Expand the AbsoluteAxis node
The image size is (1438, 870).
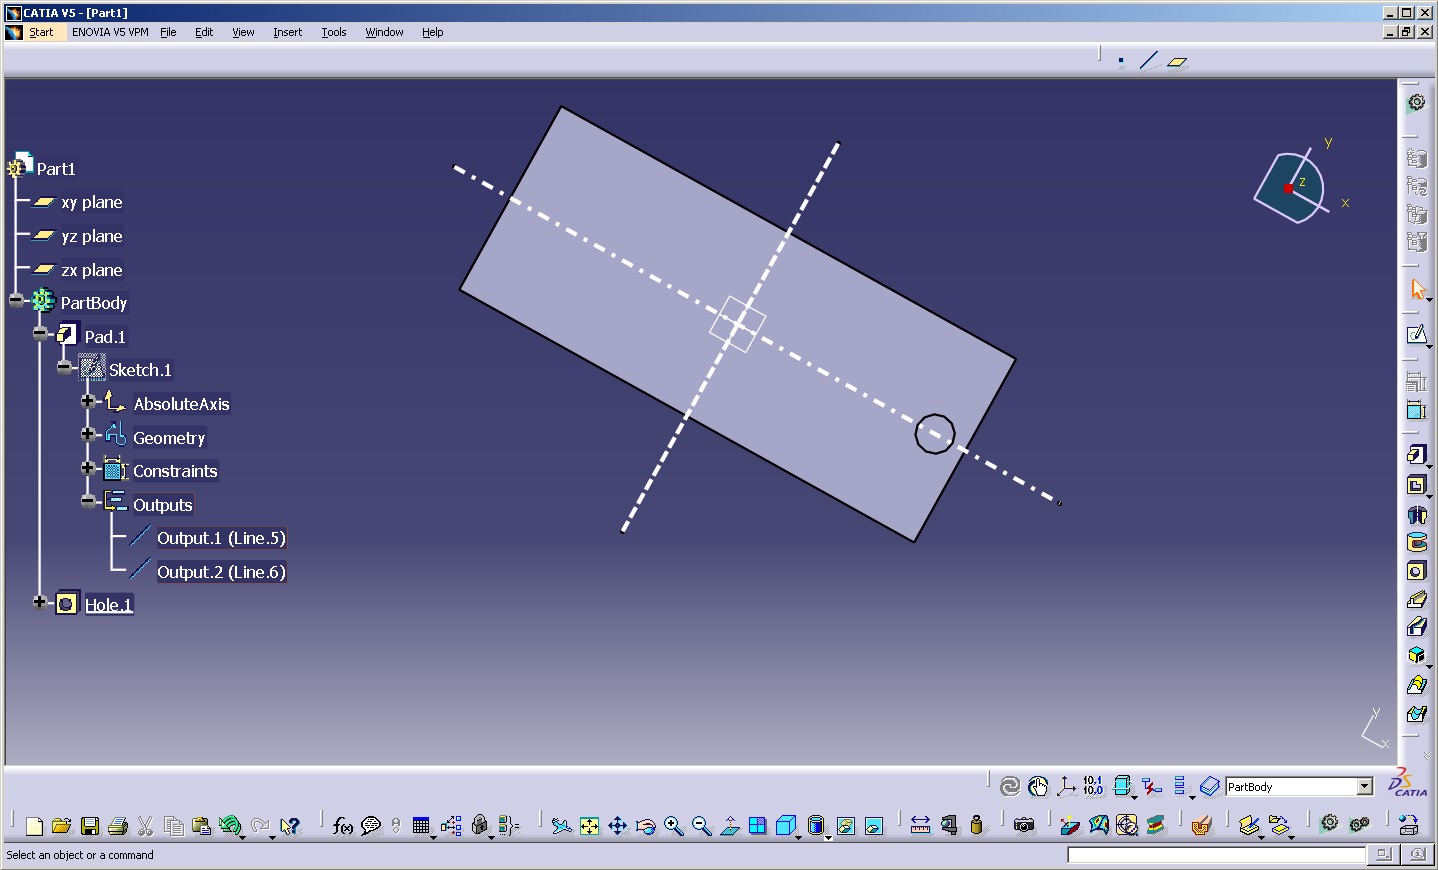(x=88, y=401)
